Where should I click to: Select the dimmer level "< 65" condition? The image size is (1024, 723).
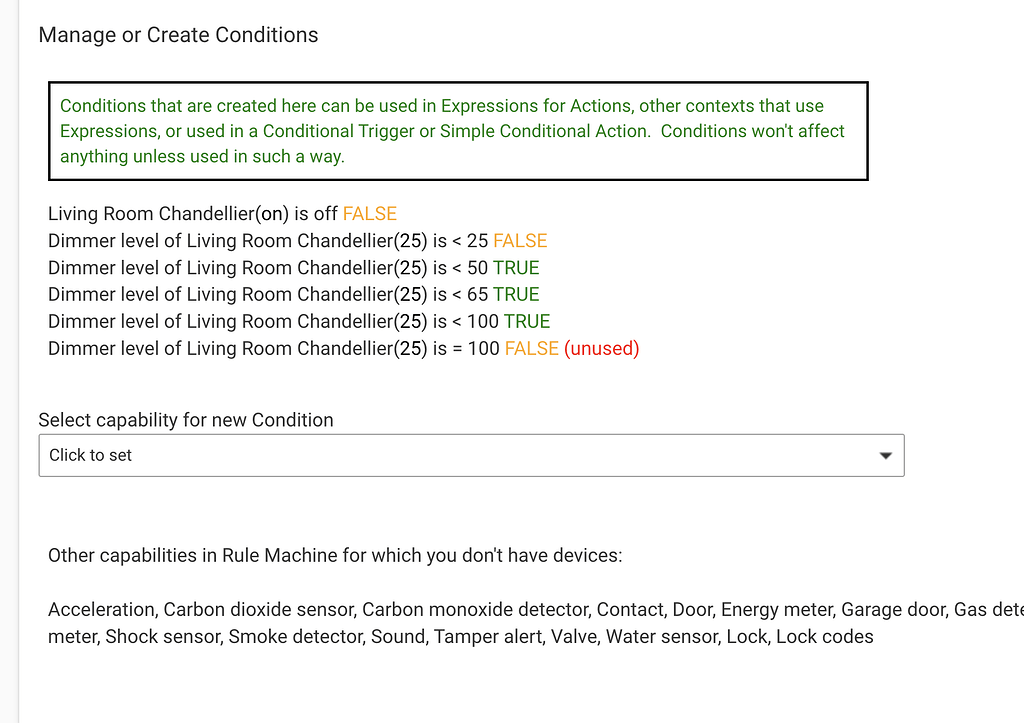point(268,295)
